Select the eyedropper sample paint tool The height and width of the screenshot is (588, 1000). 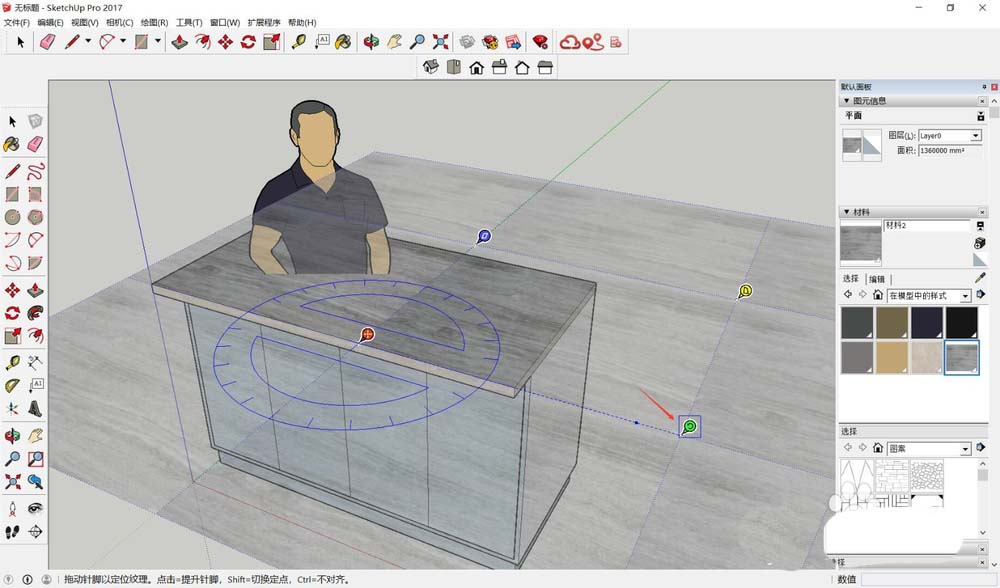pos(980,279)
